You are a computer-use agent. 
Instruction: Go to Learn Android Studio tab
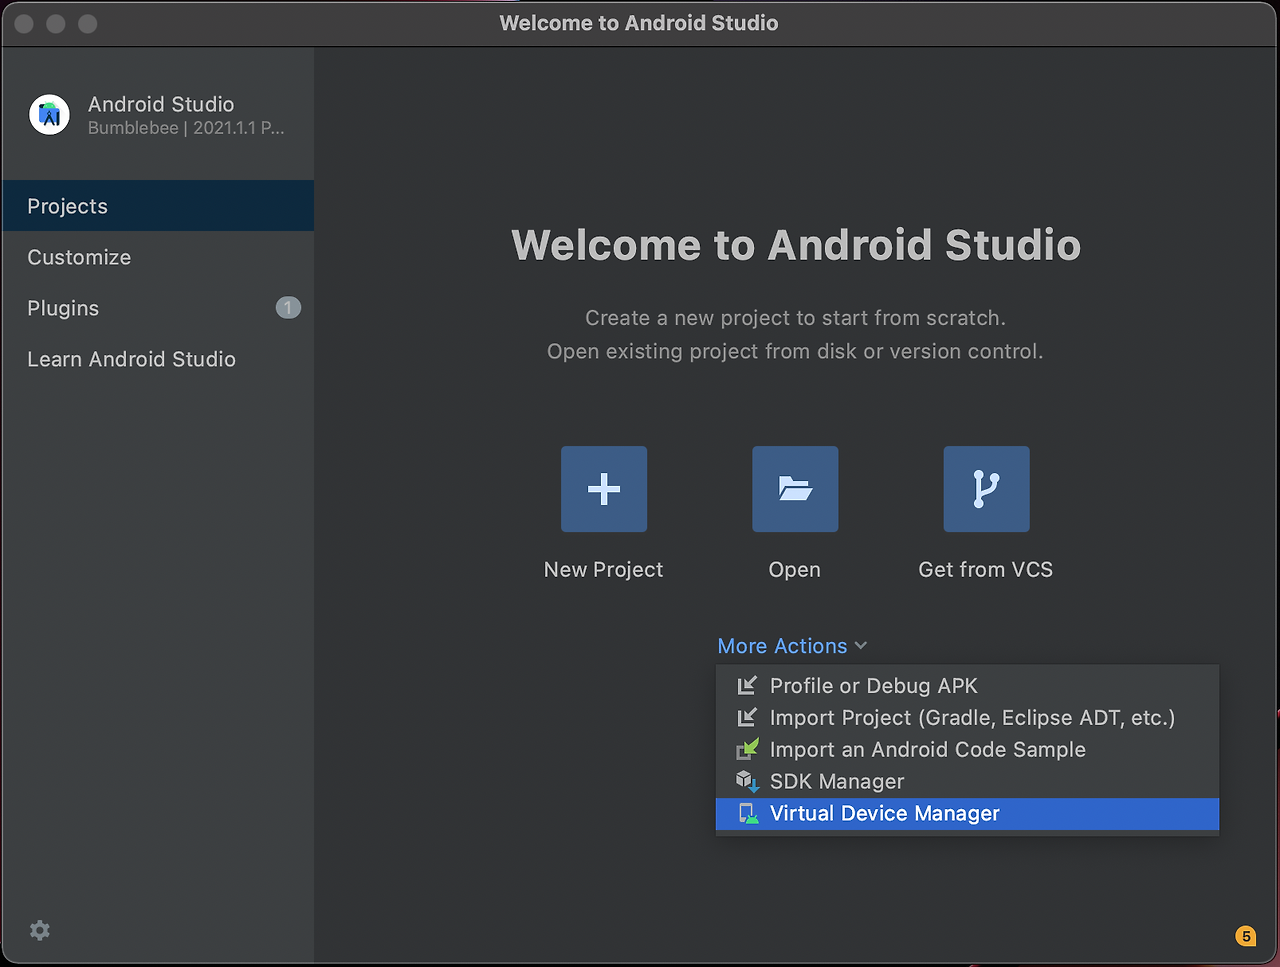tap(158, 359)
